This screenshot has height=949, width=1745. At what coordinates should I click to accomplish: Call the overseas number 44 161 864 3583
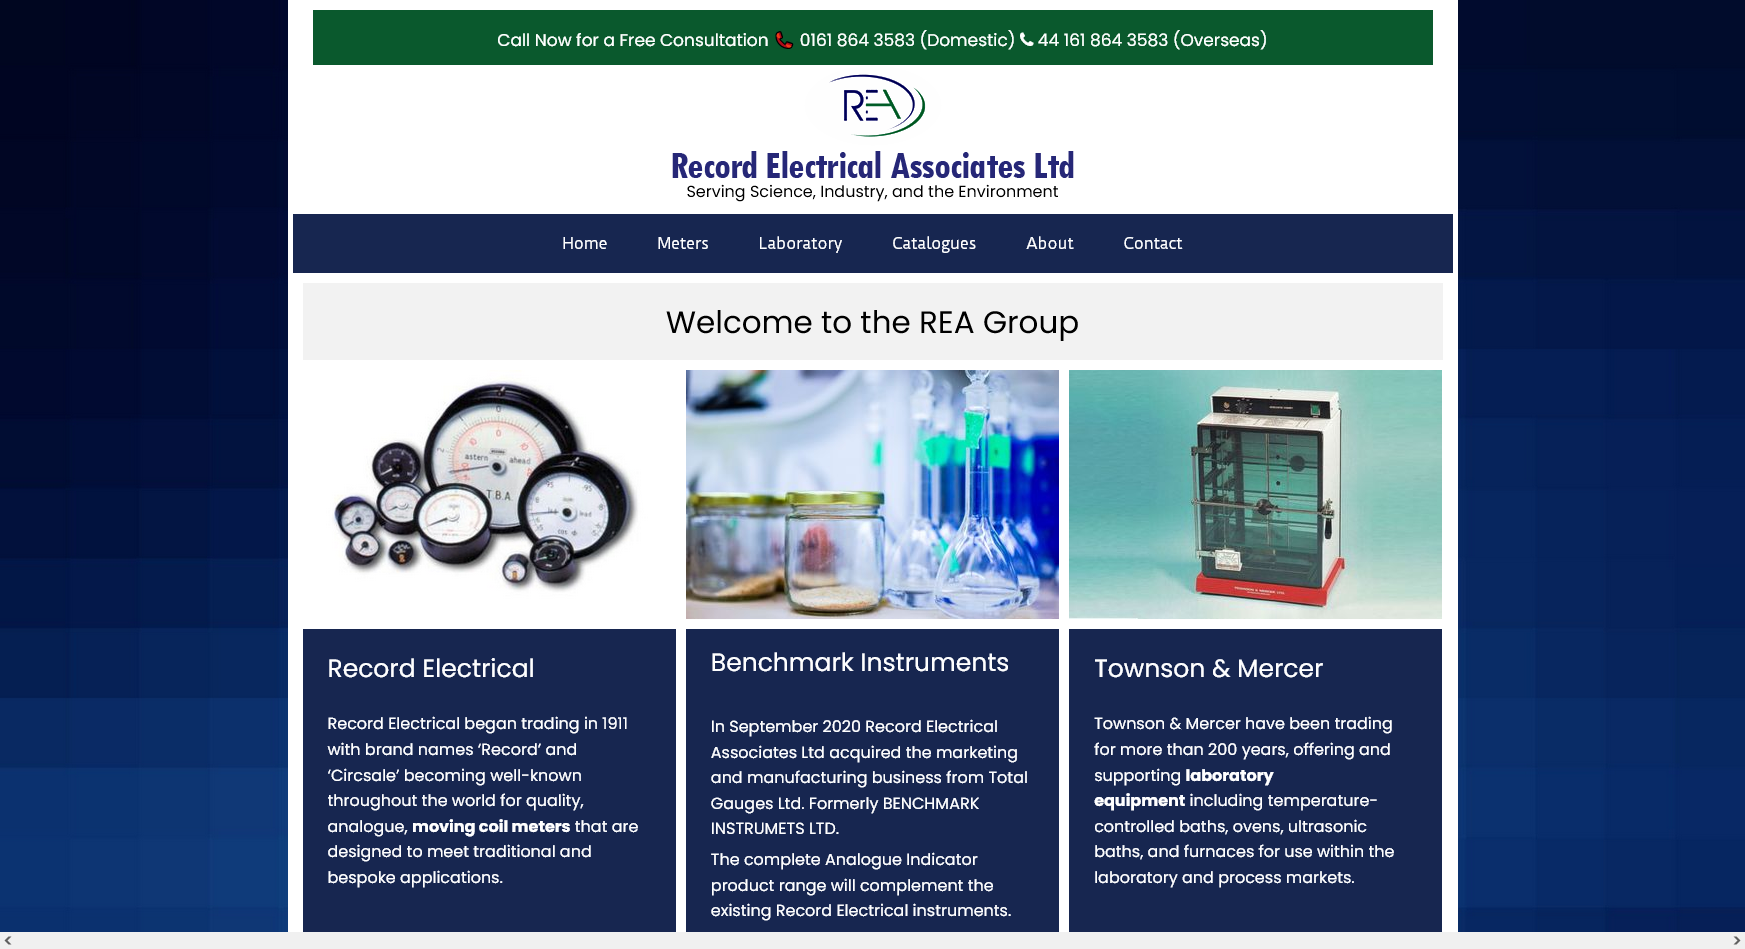(1102, 40)
